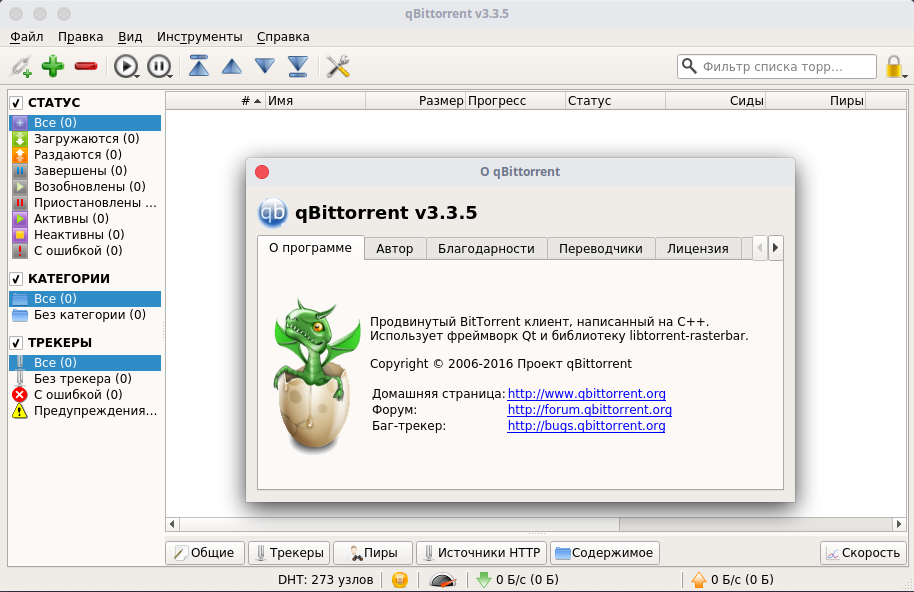Open the Инструменты menu
The image size is (914, 592).
coord(199,37)
